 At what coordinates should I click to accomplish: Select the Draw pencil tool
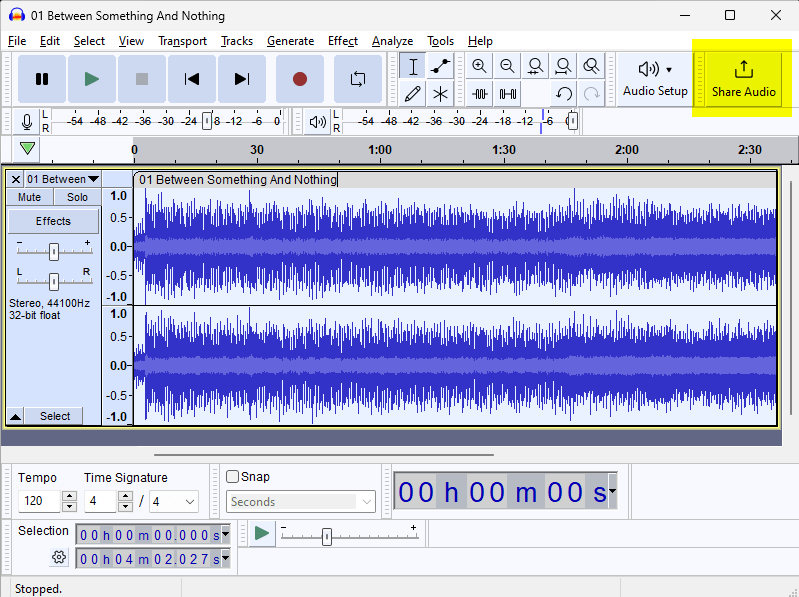point(412,94)
